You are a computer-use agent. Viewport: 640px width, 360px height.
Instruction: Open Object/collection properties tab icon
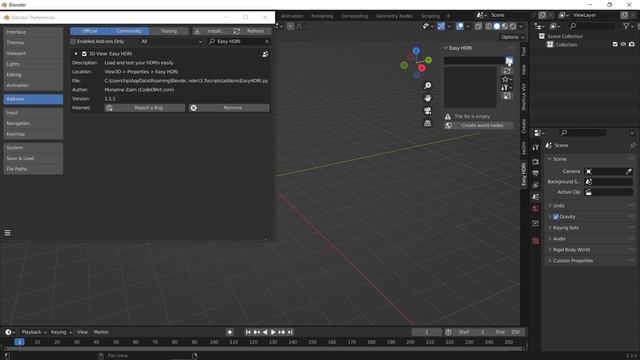coord(536,224)
